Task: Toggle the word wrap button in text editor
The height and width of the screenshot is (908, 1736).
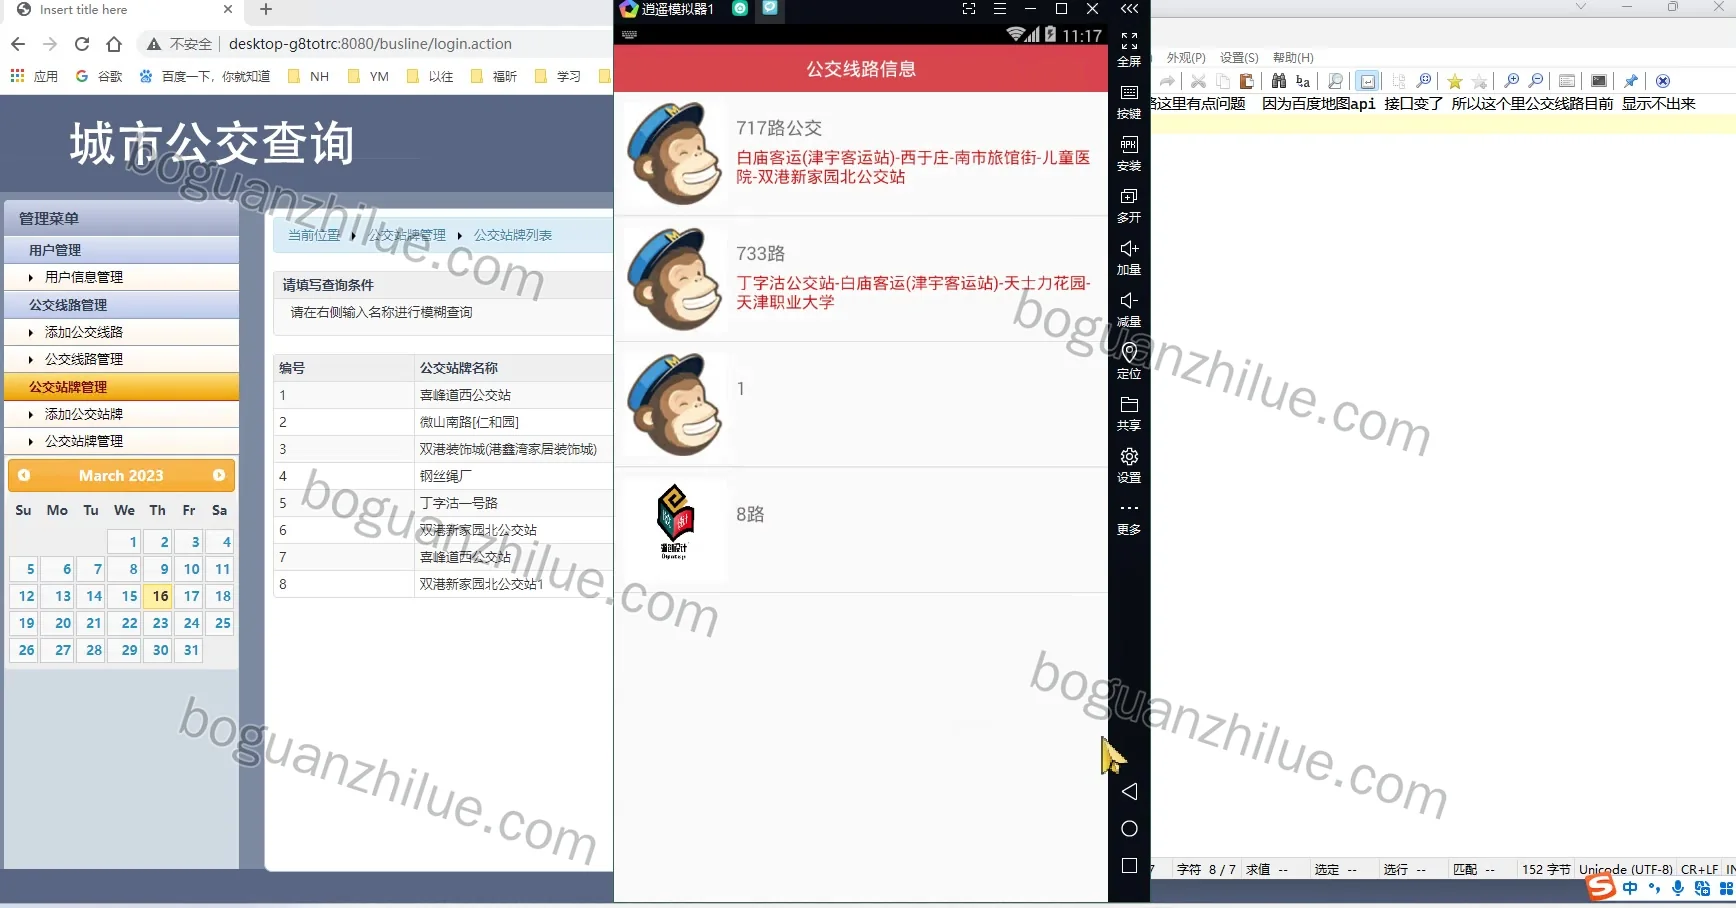Action: 1368,81
